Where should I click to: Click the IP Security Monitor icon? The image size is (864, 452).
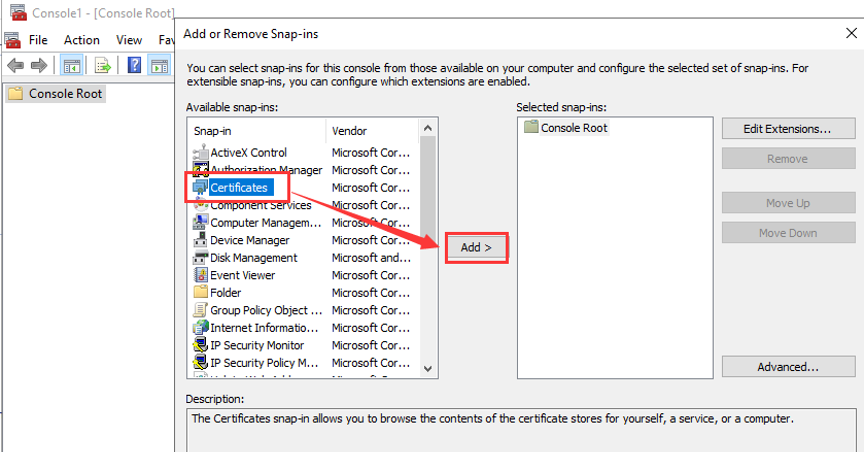click(201, 345)
